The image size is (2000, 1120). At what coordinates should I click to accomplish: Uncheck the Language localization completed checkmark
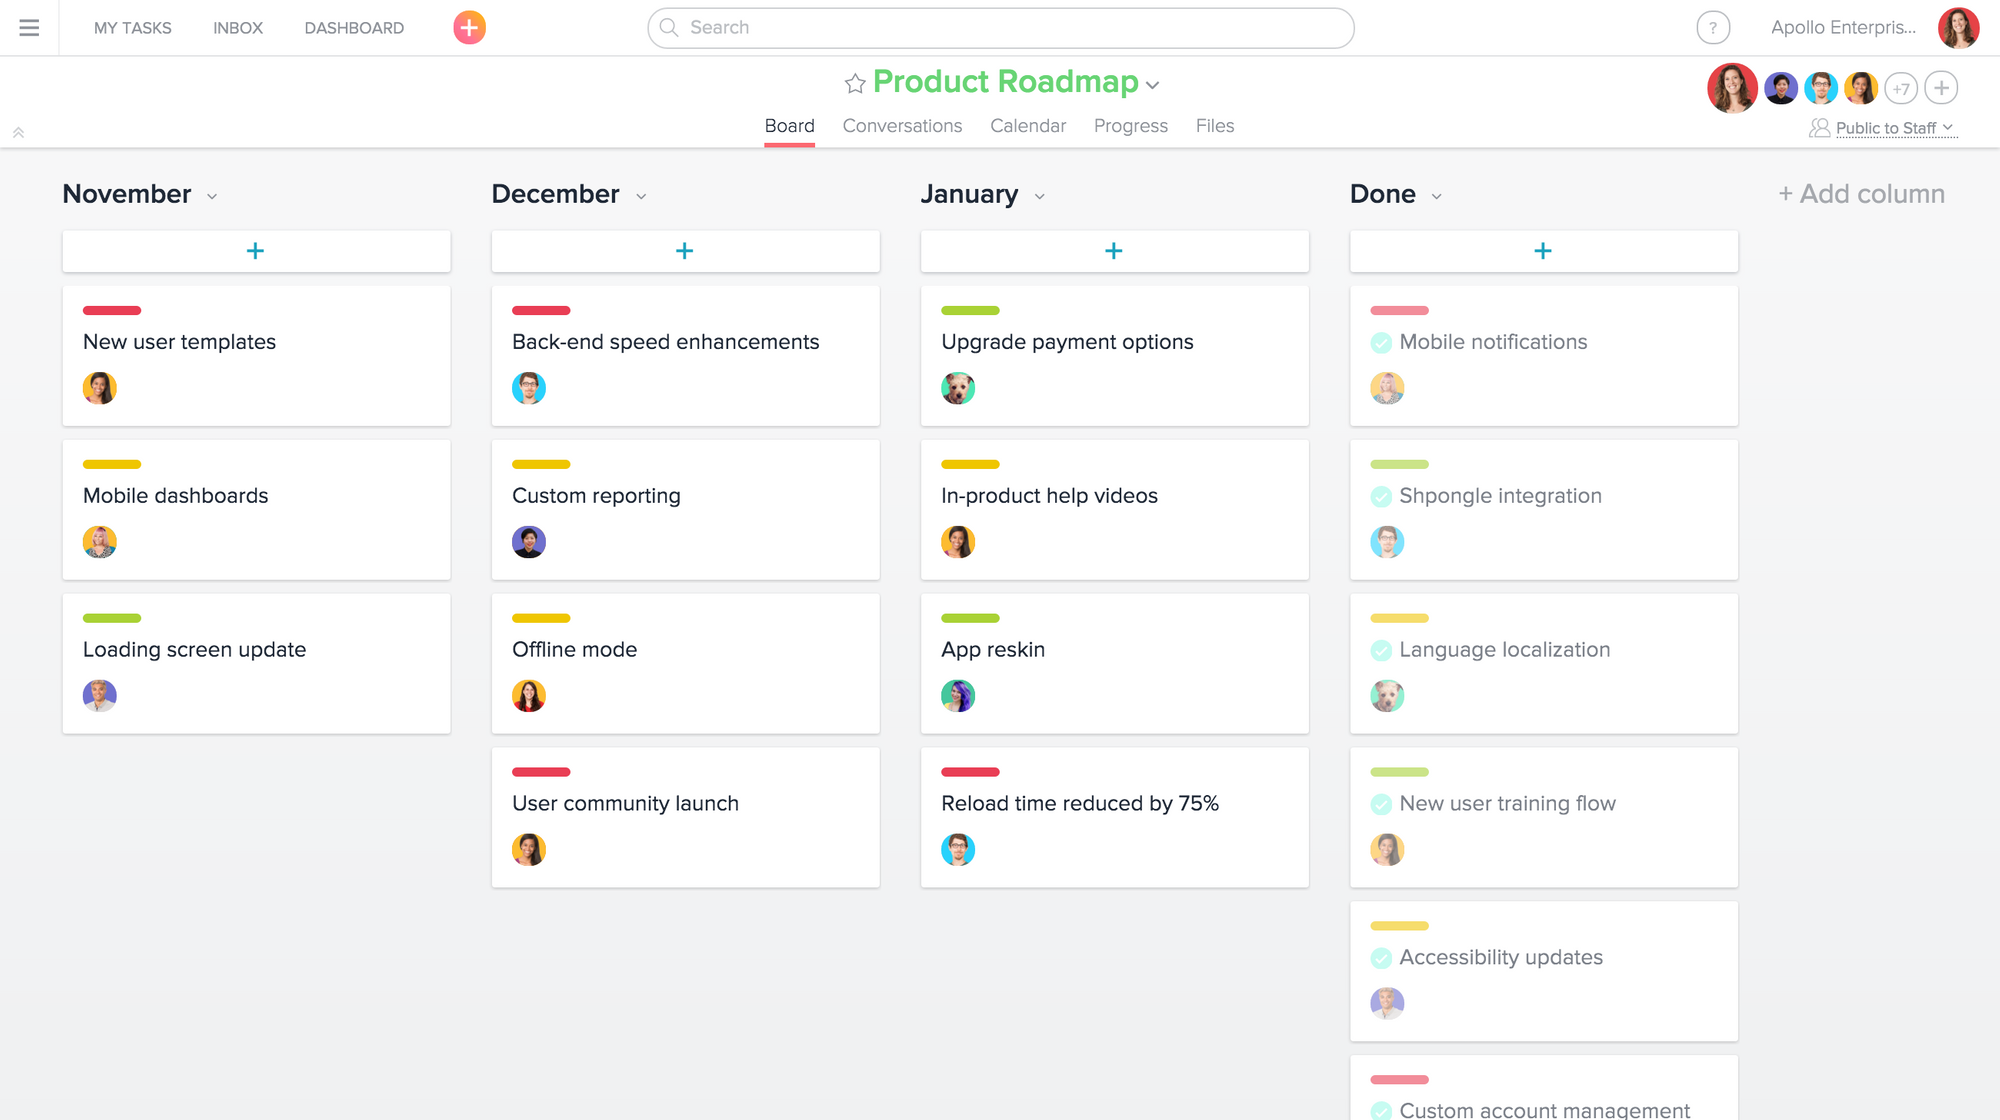tap(1381, 651)
